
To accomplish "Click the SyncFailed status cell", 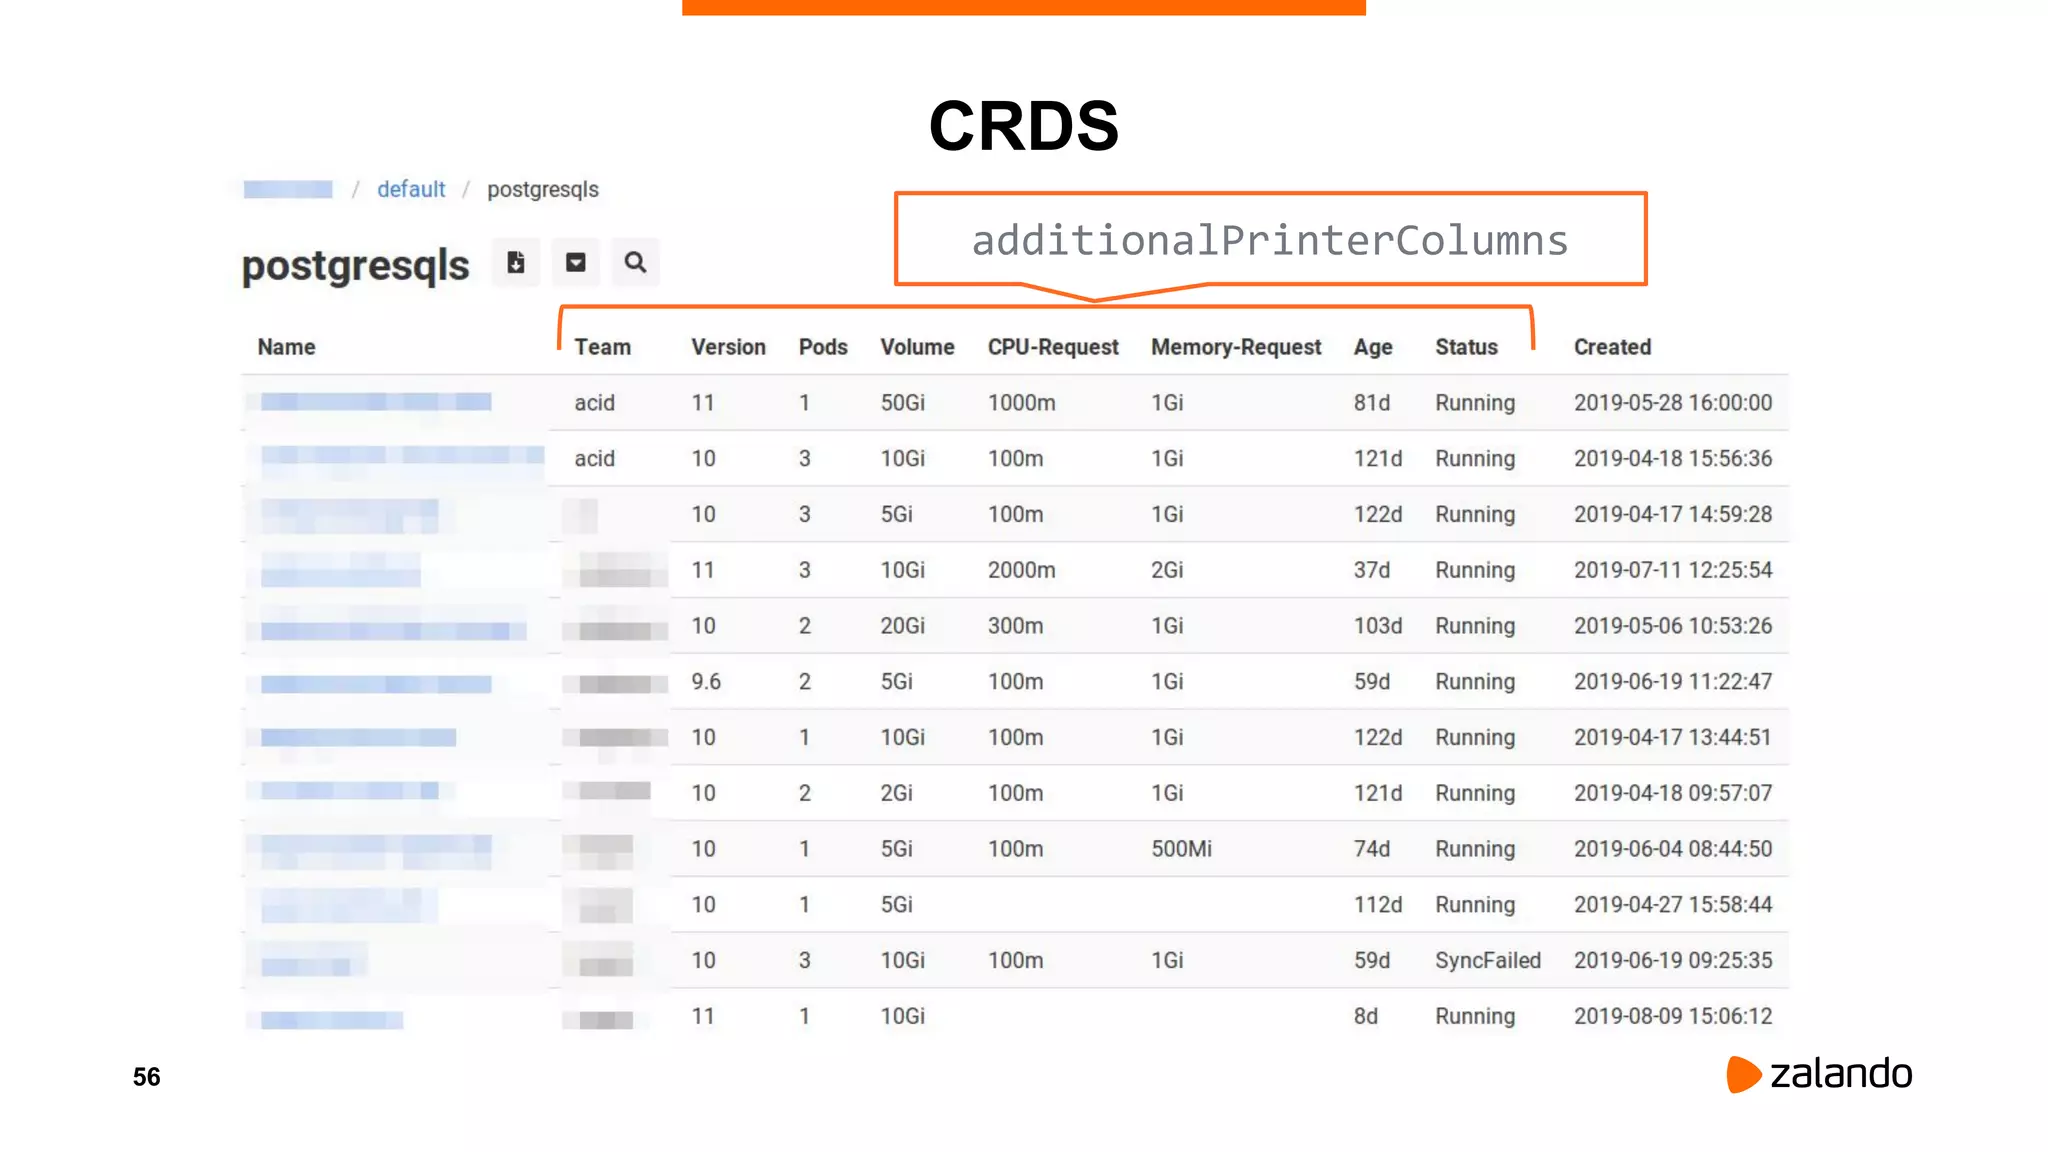I will [x=1488, y=960].
